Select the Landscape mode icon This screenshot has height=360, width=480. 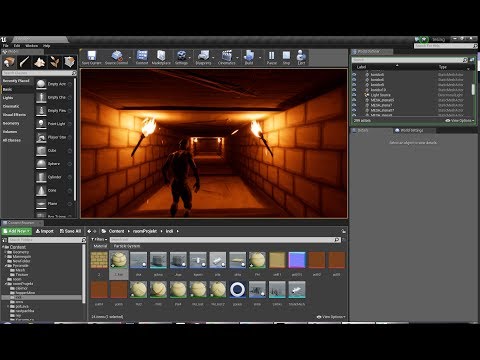point(40,62)
